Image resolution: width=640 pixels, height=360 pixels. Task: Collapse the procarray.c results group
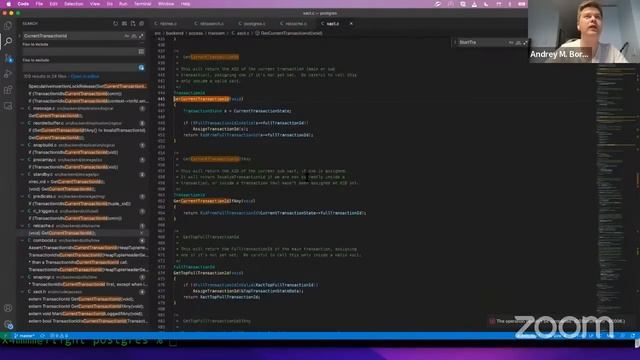23,160
